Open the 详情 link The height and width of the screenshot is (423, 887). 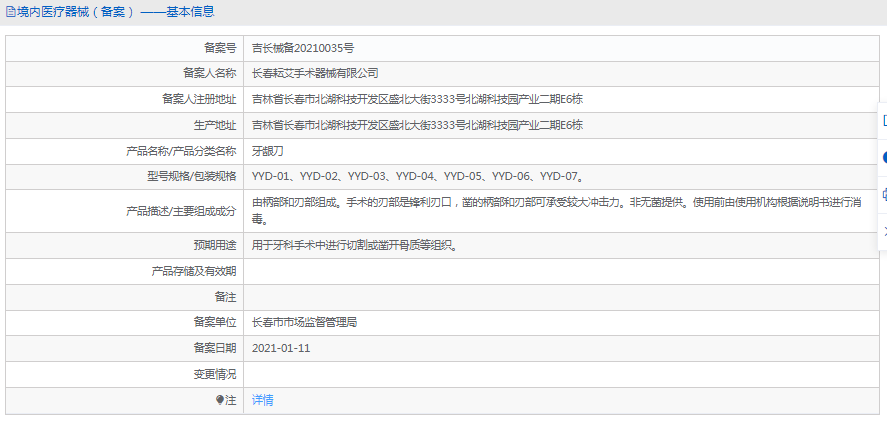click(x=262, y=400)
